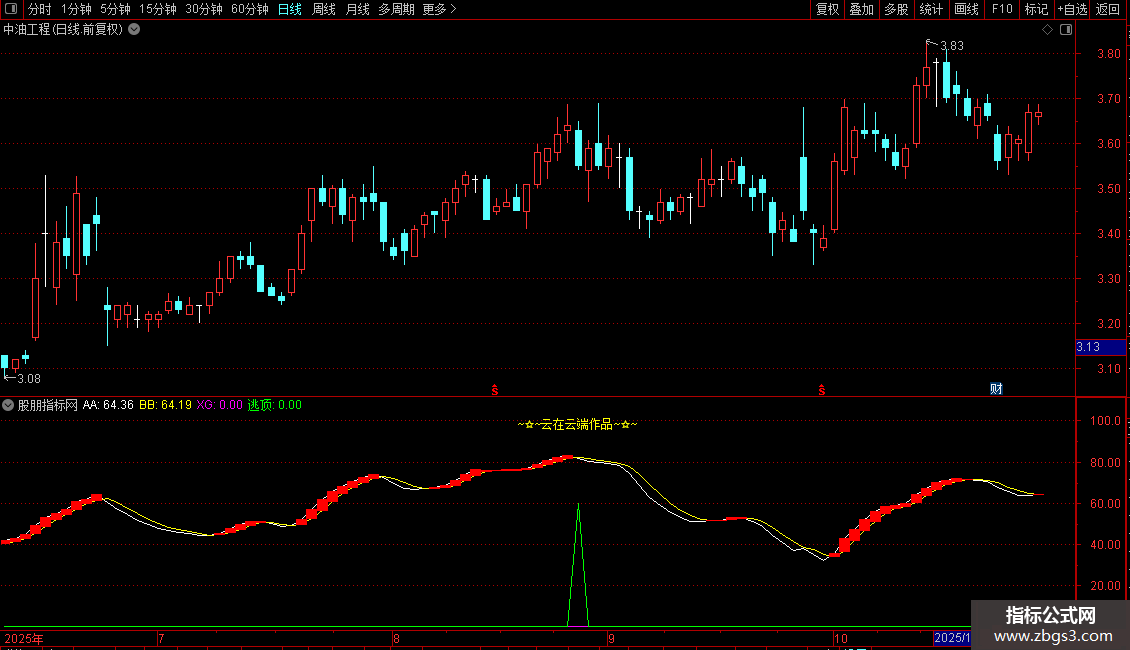This screenshot has width=1130, height=650.
Task: Click the 3.80 price axis label
Action: [1108, 54]
